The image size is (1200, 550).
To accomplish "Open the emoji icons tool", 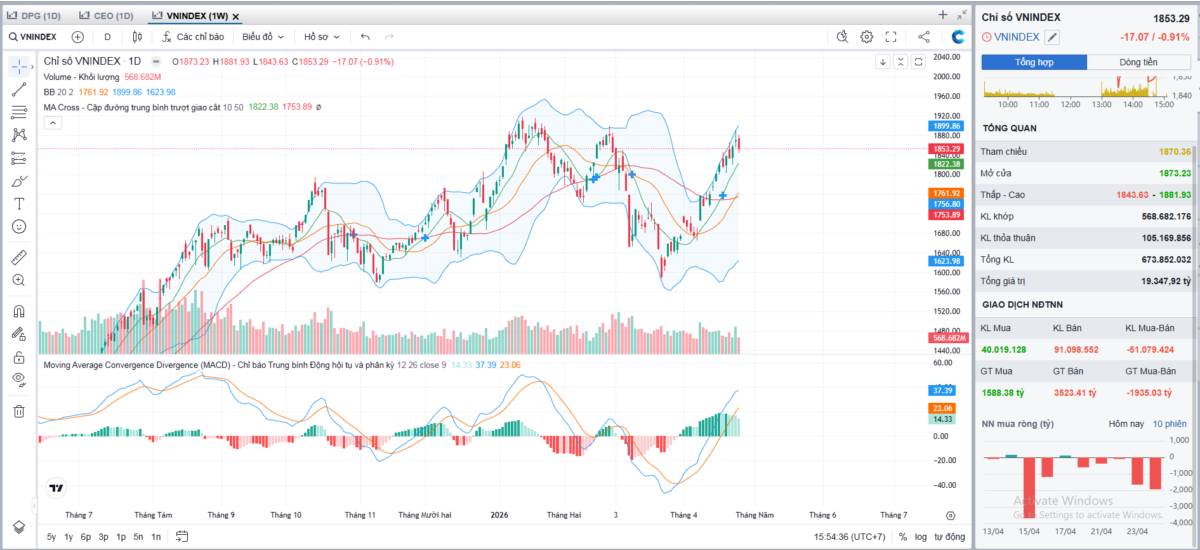I will 19,226.
